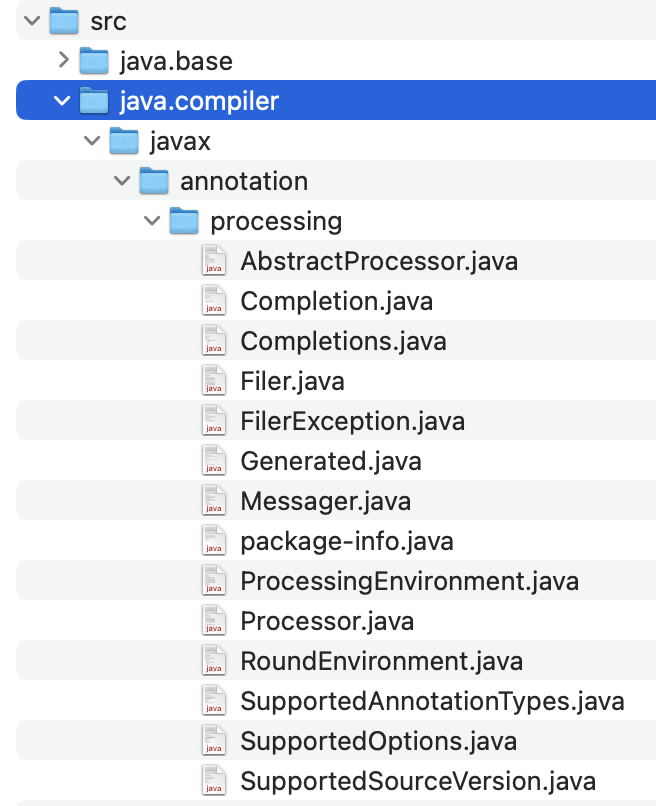
Task: Select RoundEnvironment.java in the tree
Action: coord(381,661)
